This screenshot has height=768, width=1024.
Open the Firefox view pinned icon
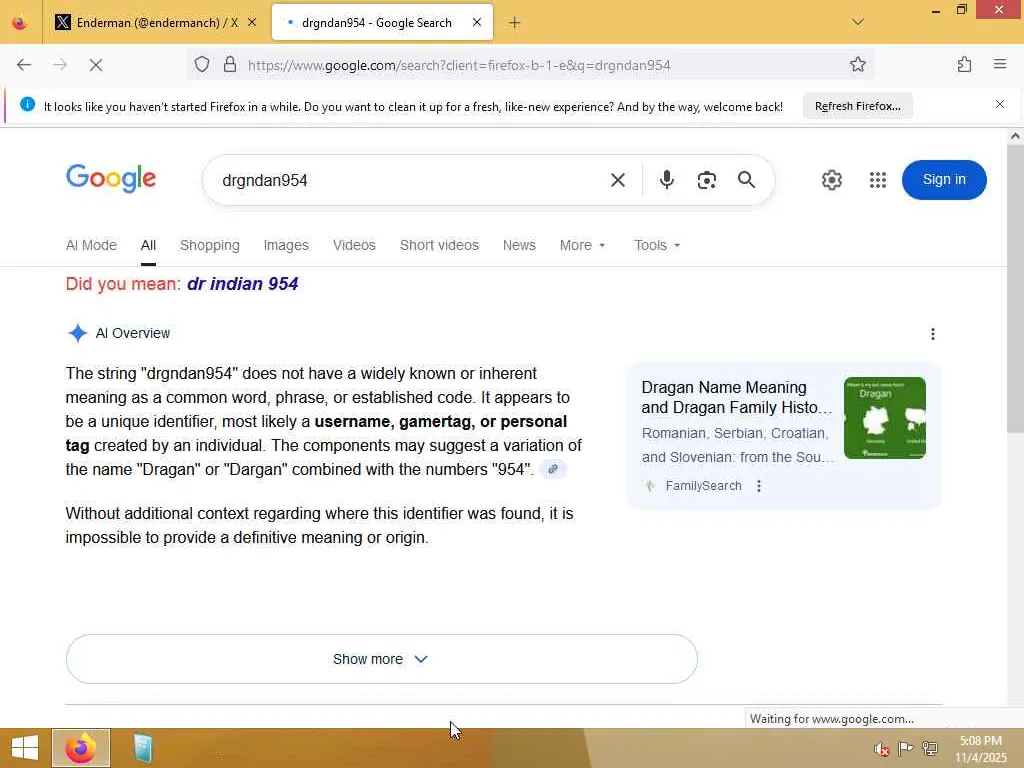pyautogui.click(x=20, y=23)
